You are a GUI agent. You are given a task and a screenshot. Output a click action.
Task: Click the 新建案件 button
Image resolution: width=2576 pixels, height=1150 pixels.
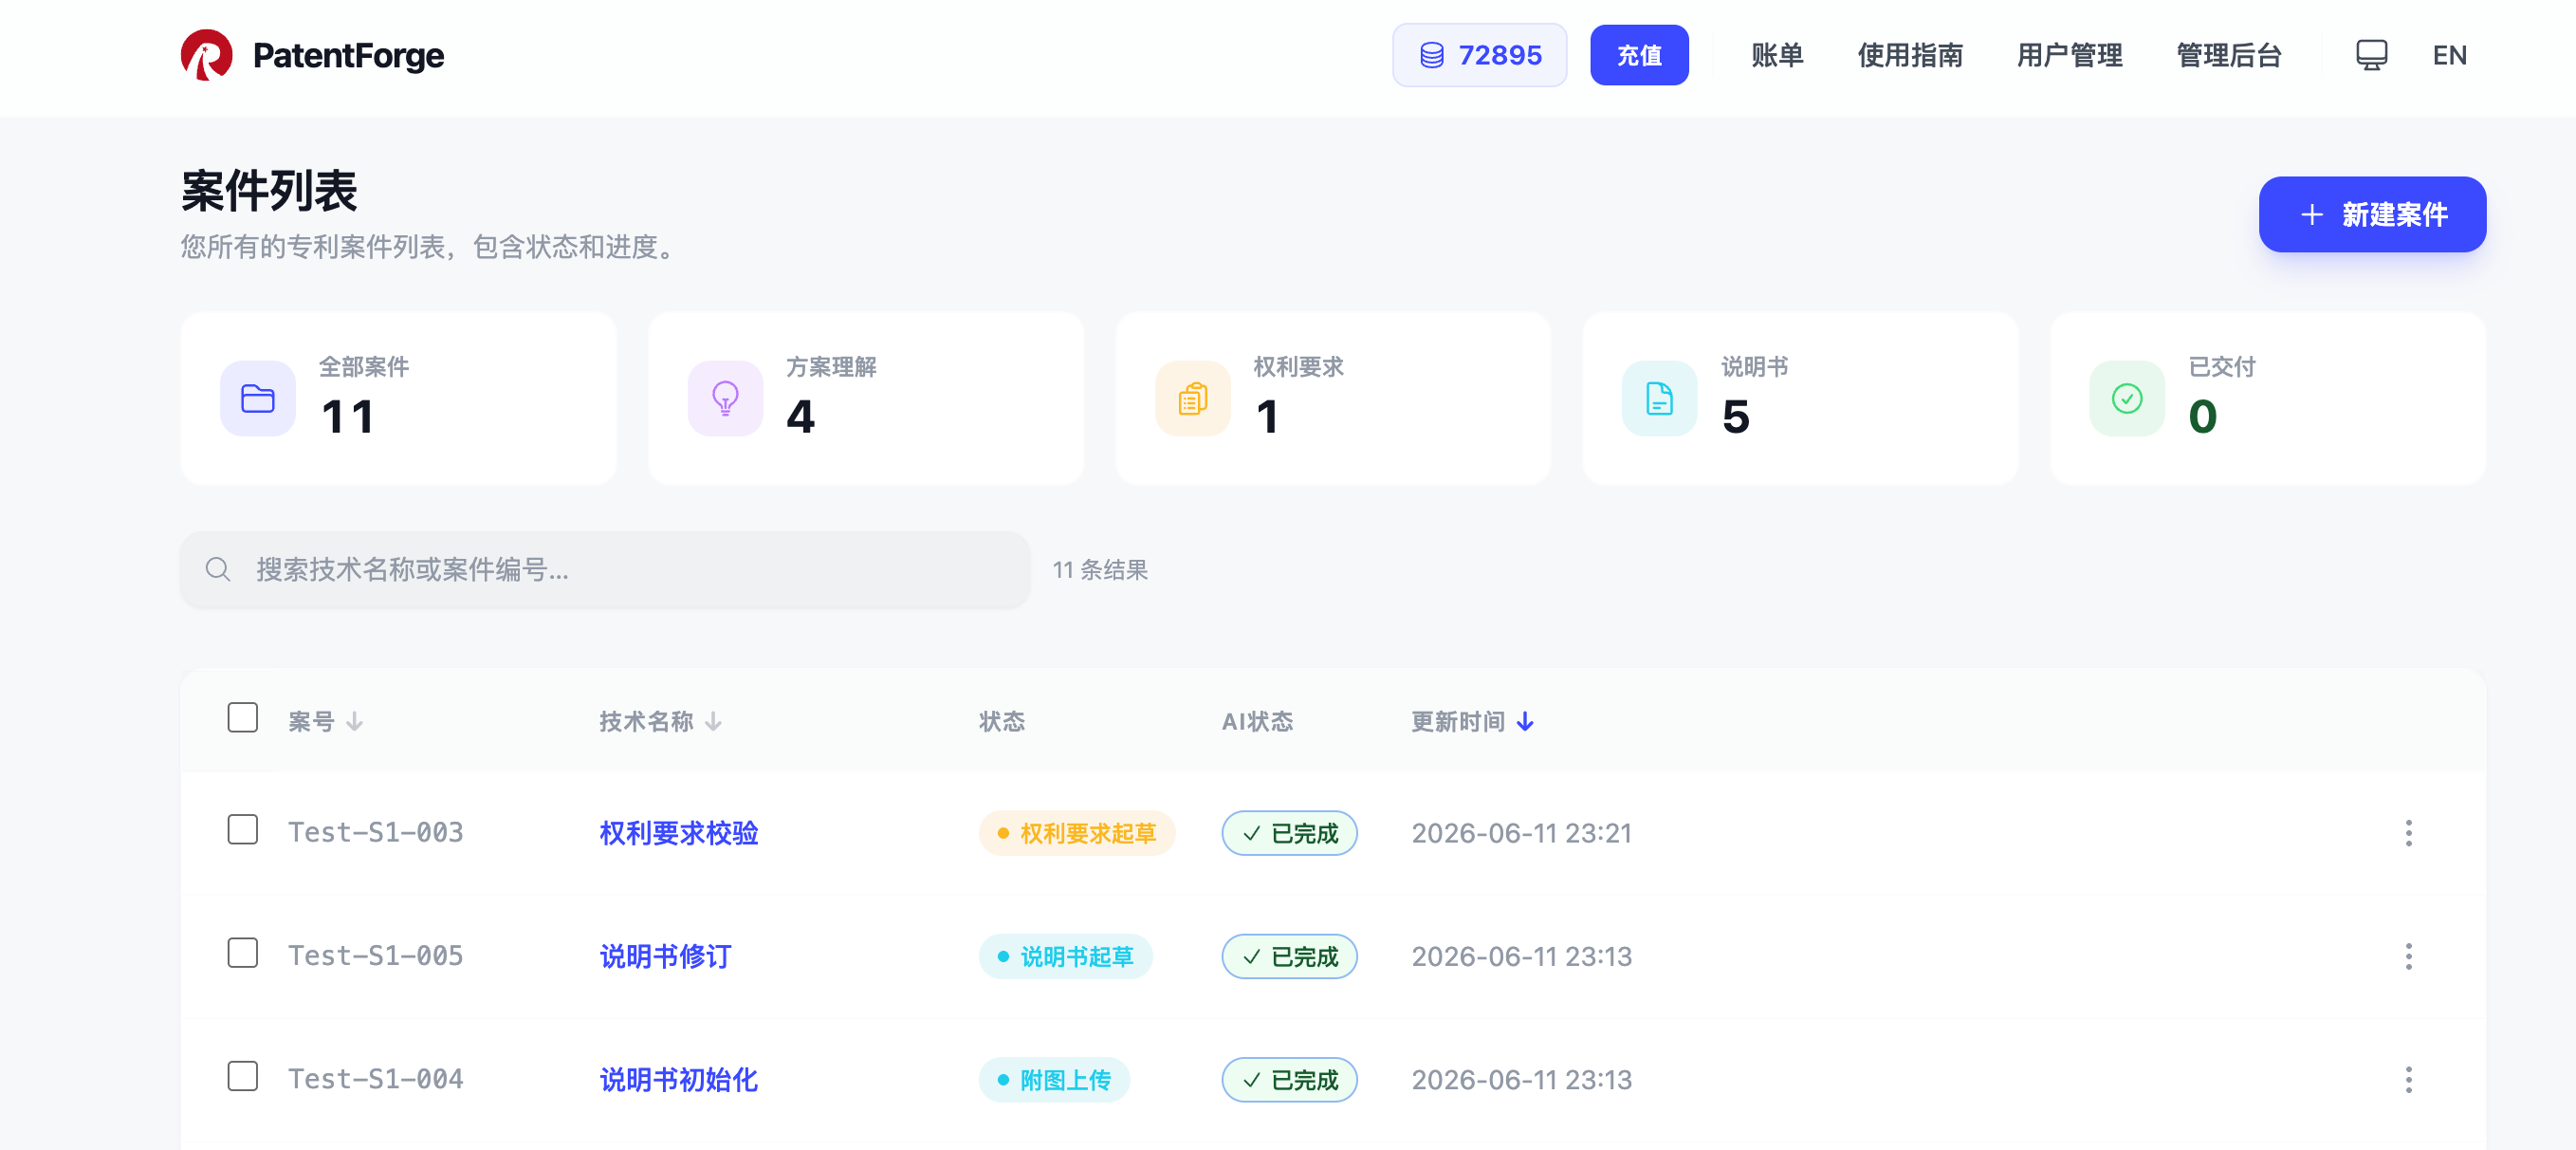pos(2372,215)
